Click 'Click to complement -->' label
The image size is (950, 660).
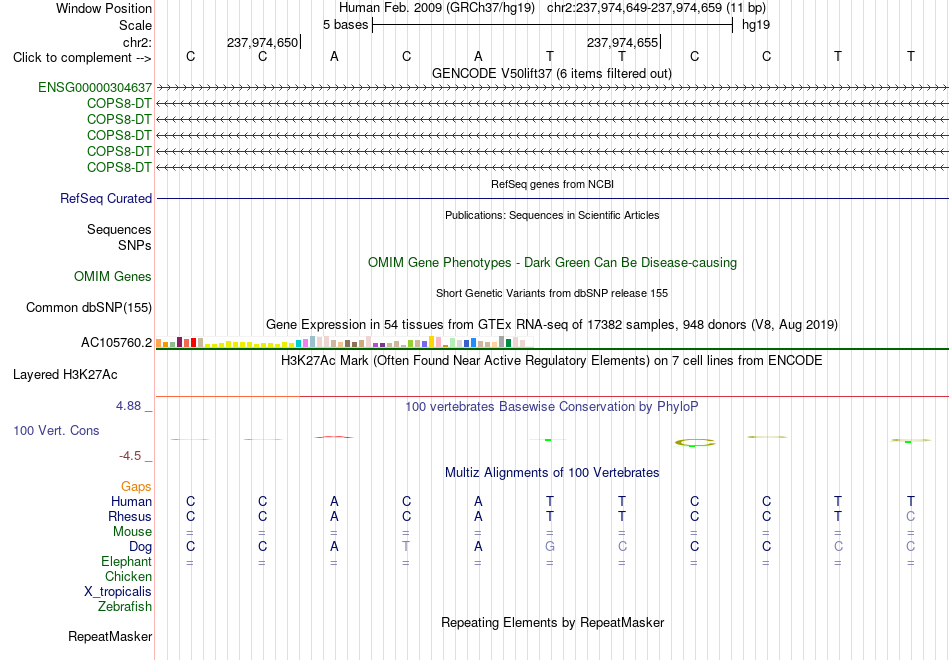pyautogui.click(x=82, y=58)
